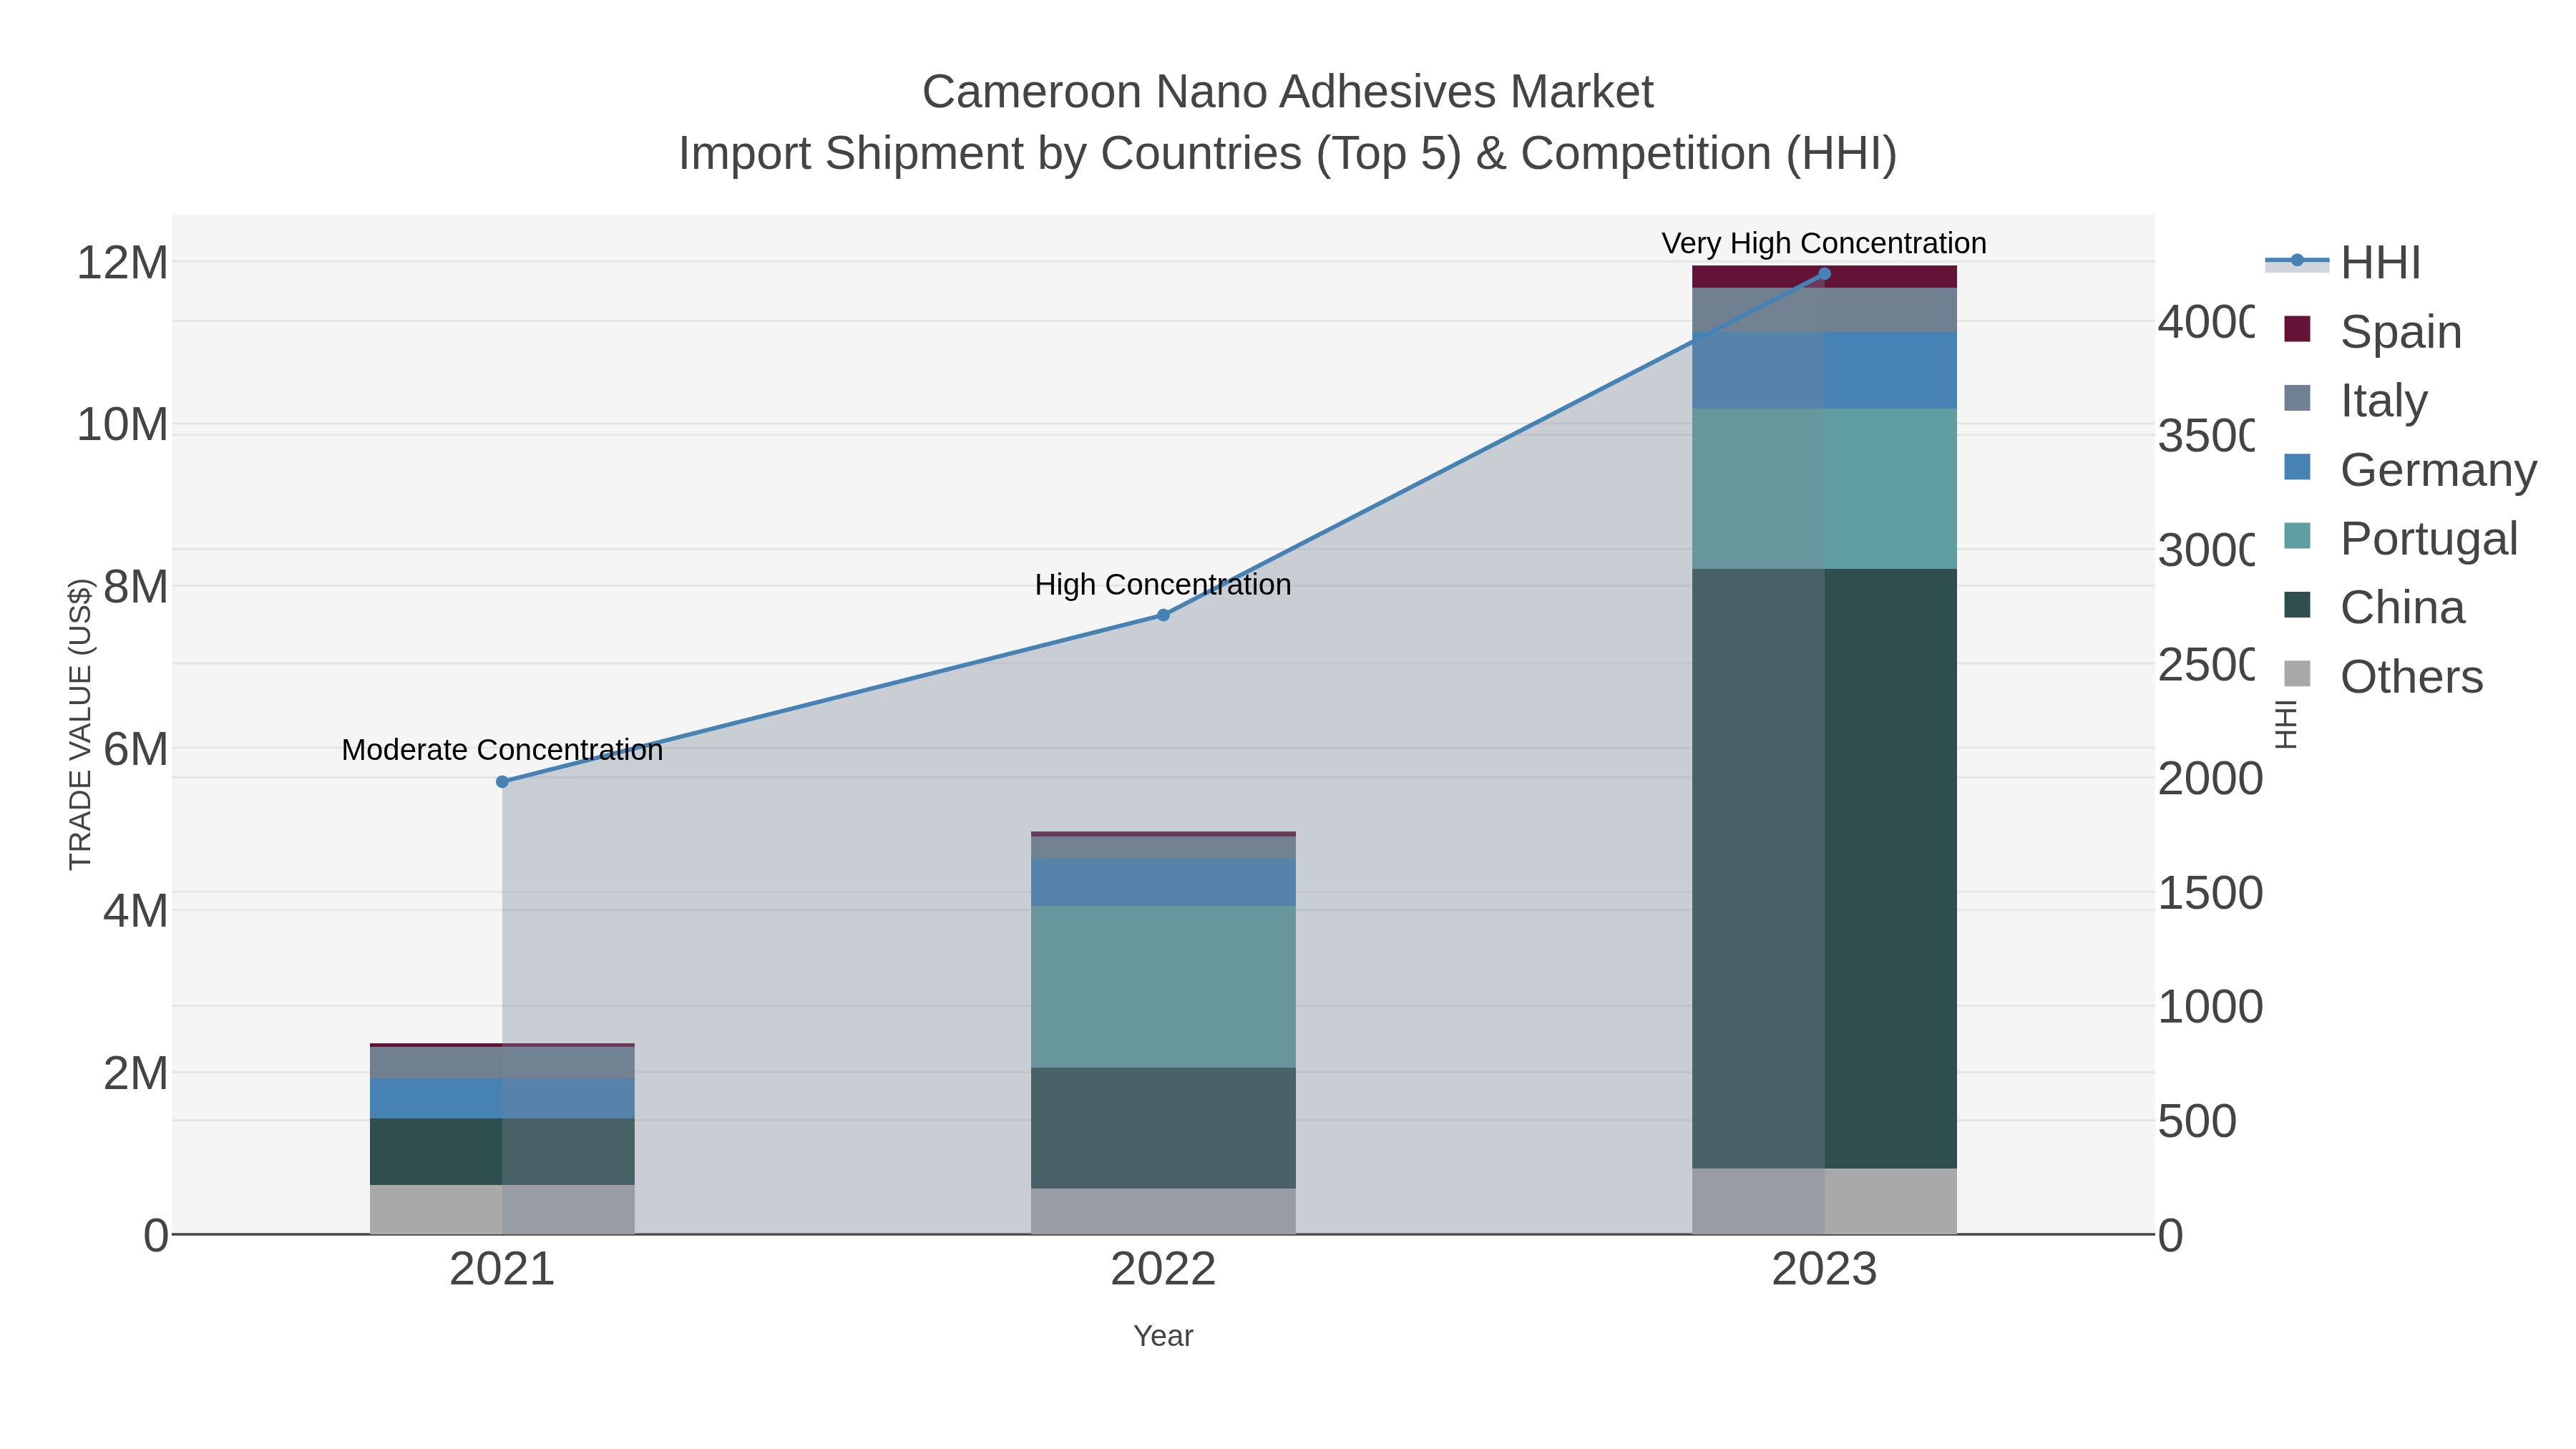2576x1449 pixels.
Task: Click the China legend color swatch
Action: coord(2297,605)
